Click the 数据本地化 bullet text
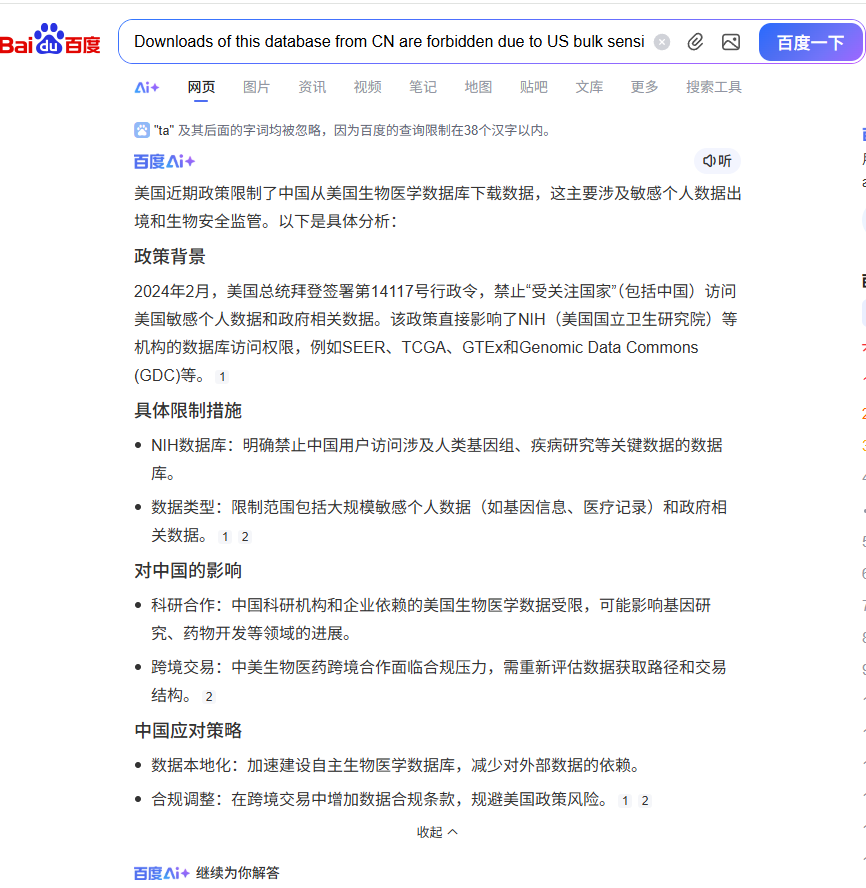Viewport: 866px width, 888px height. (398, 766)
